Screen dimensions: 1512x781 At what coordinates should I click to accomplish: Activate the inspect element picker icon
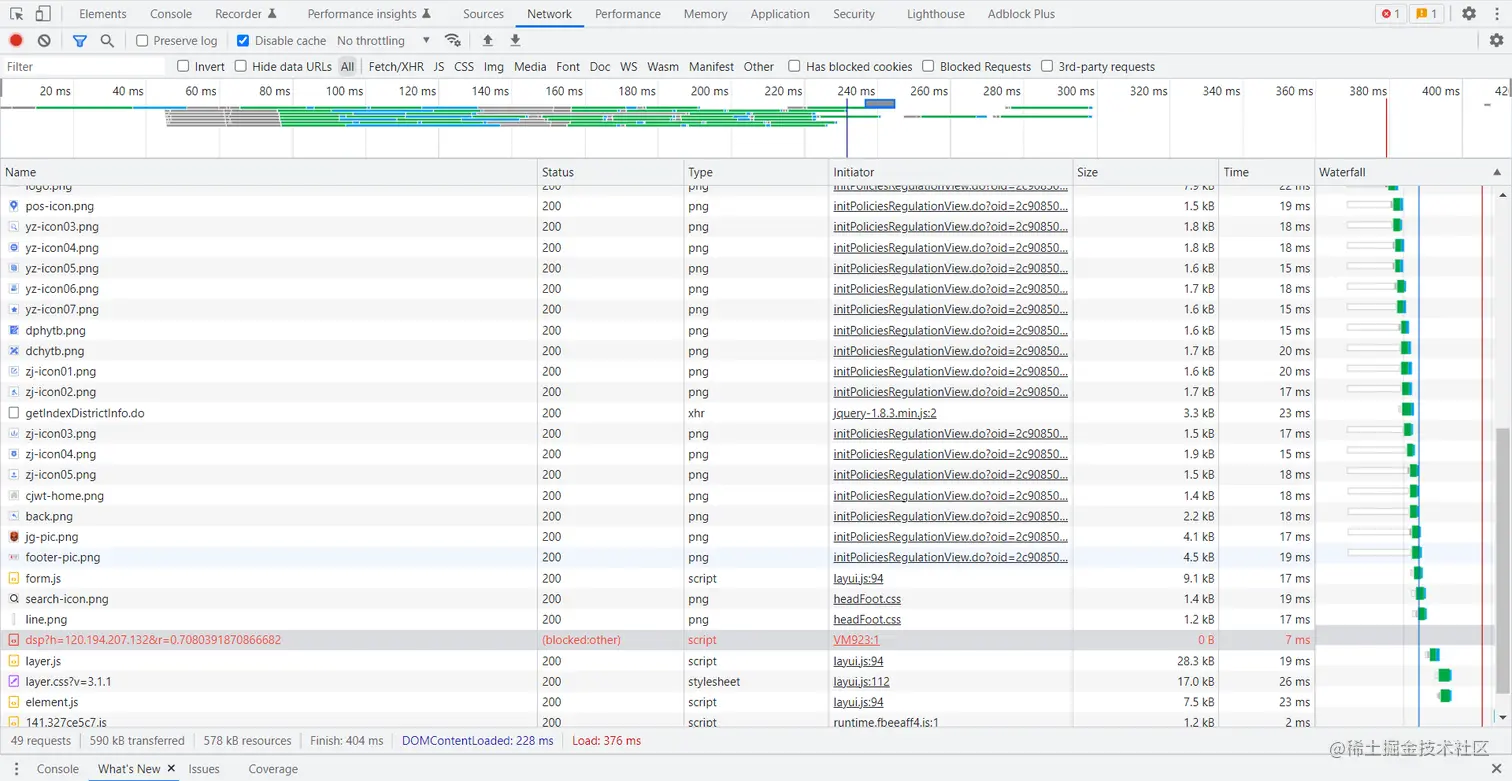[17, 14]
